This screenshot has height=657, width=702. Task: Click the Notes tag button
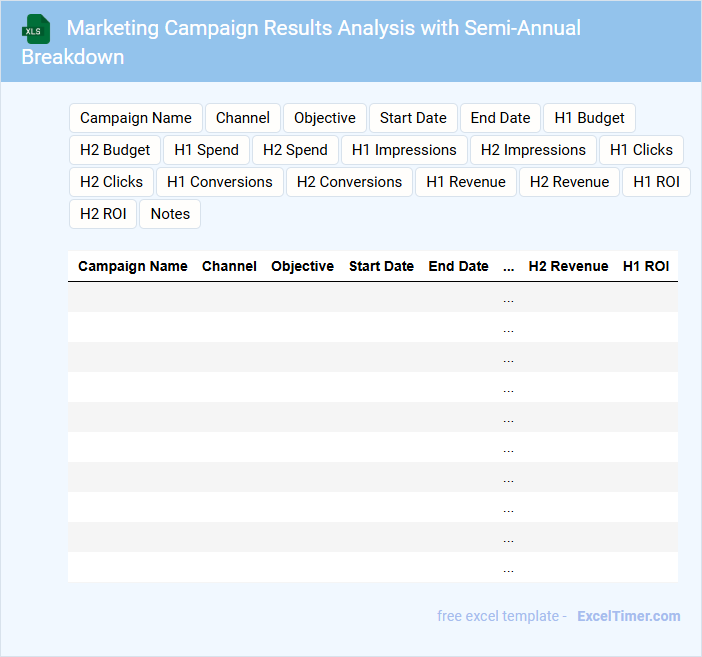(170, 214)
